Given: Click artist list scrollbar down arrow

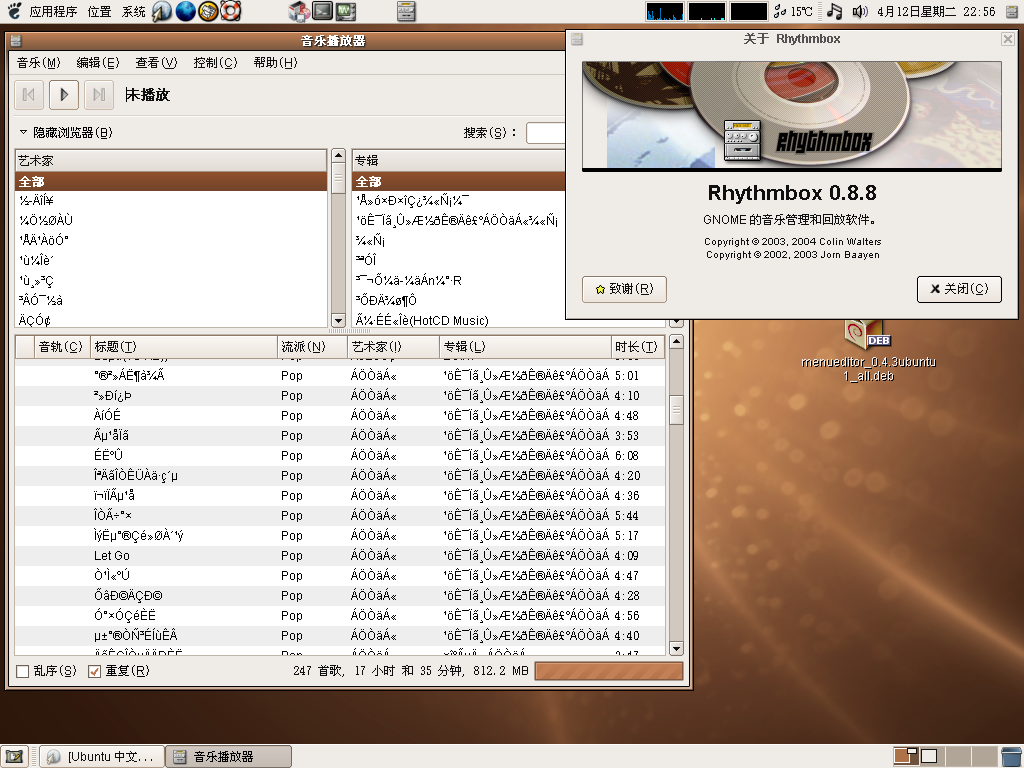Looking at the screenshot, I should pyautogui.click(x=338, y=321).
